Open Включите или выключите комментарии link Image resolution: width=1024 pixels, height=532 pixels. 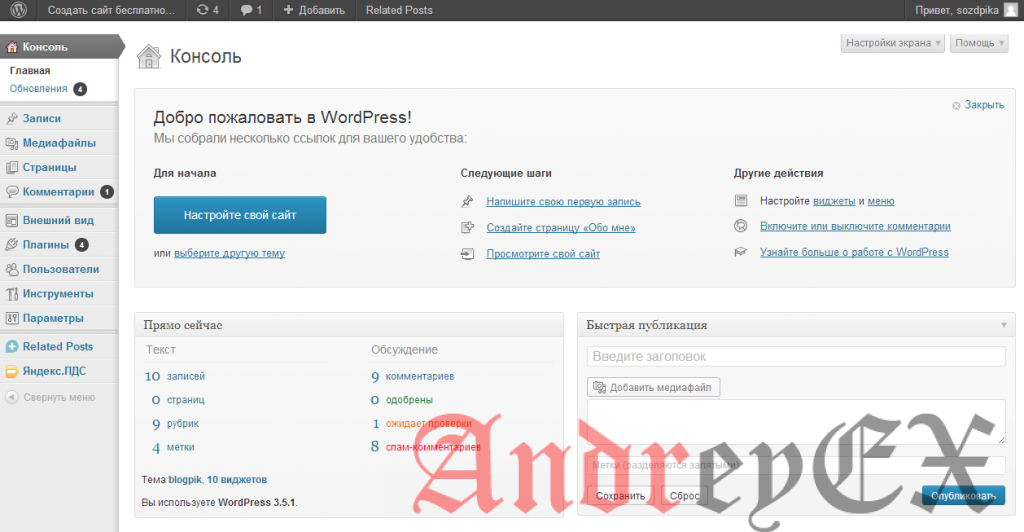(x=855, y=226)
